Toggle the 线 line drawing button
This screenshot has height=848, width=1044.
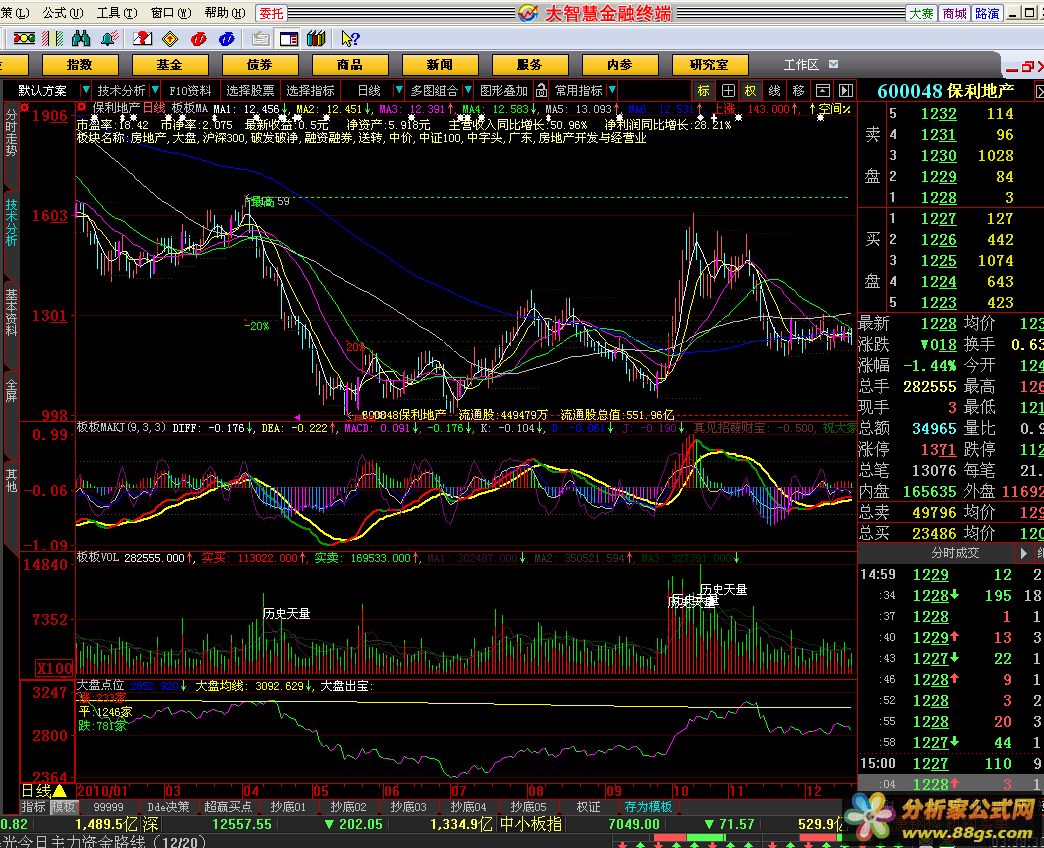774,91
